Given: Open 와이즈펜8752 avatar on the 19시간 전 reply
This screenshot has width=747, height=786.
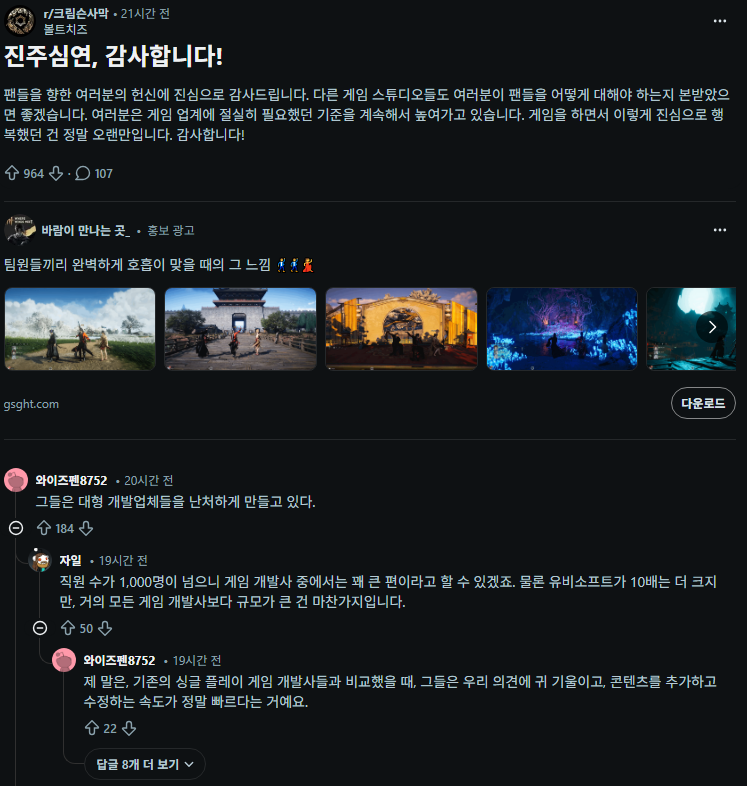Looking at the screenshot, I should pyautogui.click(x=64, y=660).
